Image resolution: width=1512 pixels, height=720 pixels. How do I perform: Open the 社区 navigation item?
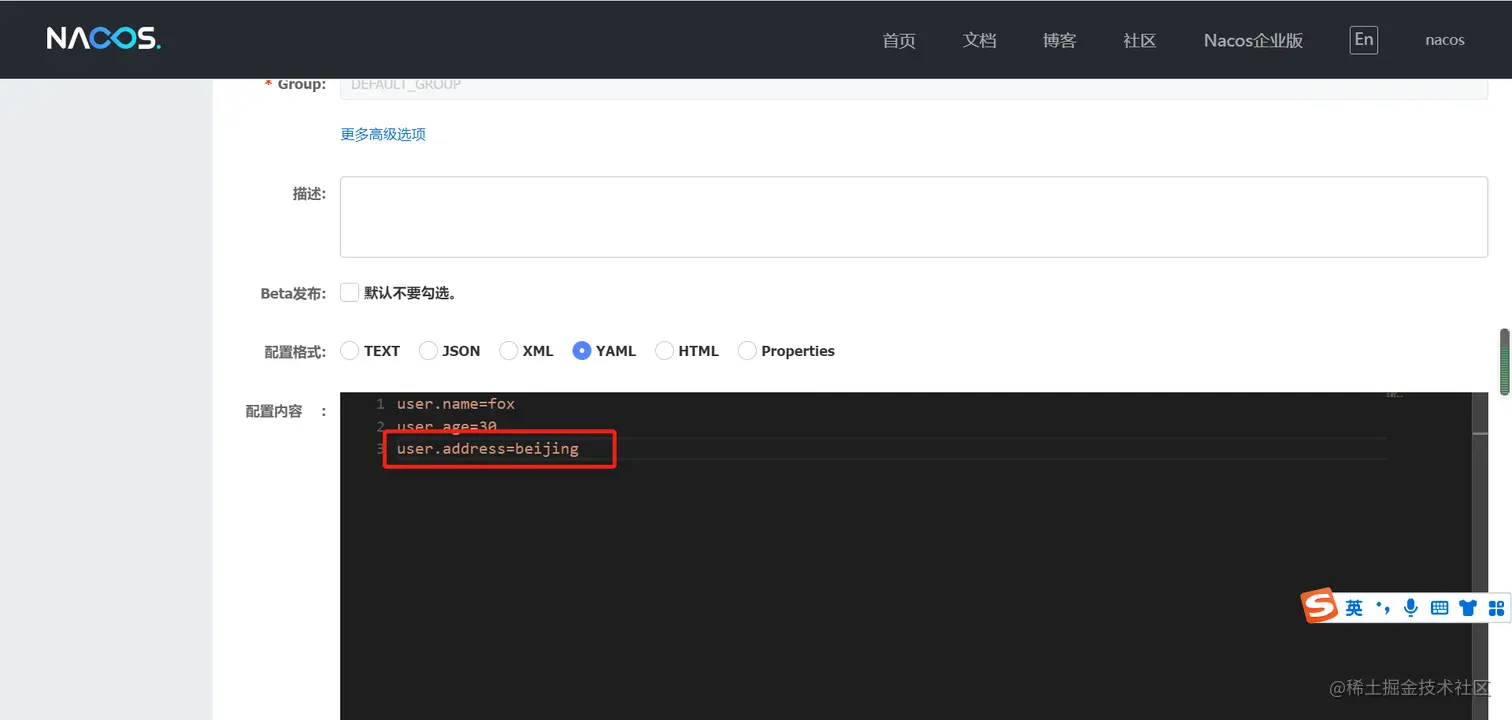(x=1139, y=40)
